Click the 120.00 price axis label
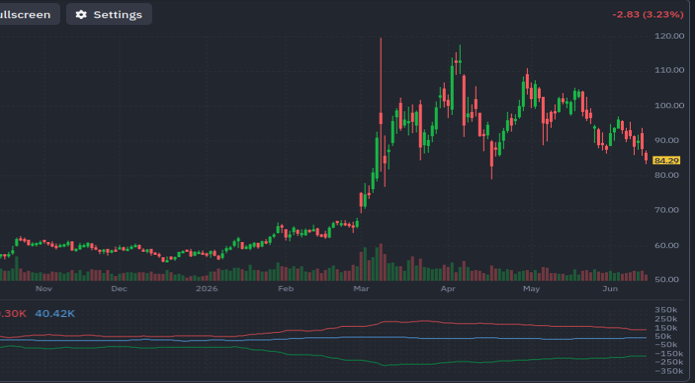The height and width of the screenshot is (383, 695). pyautogui.click(x=669, y=36)
